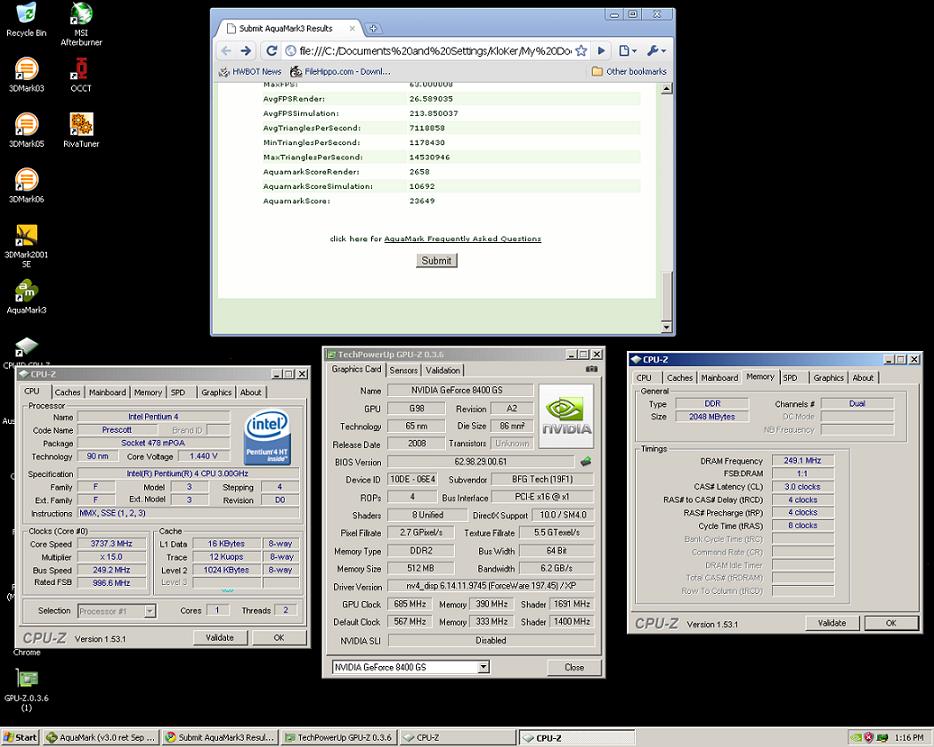Click the AquaMark Frequently Asked Questions link

pyautogui.click(x=462, y=239)
